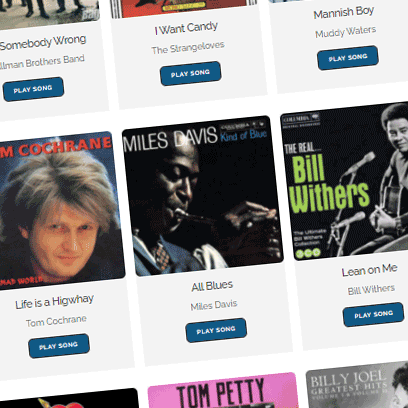Viewport: 408px width, 408px height.
Task: Select the I Want Candy song title
Action: click(x=186, y=28)
